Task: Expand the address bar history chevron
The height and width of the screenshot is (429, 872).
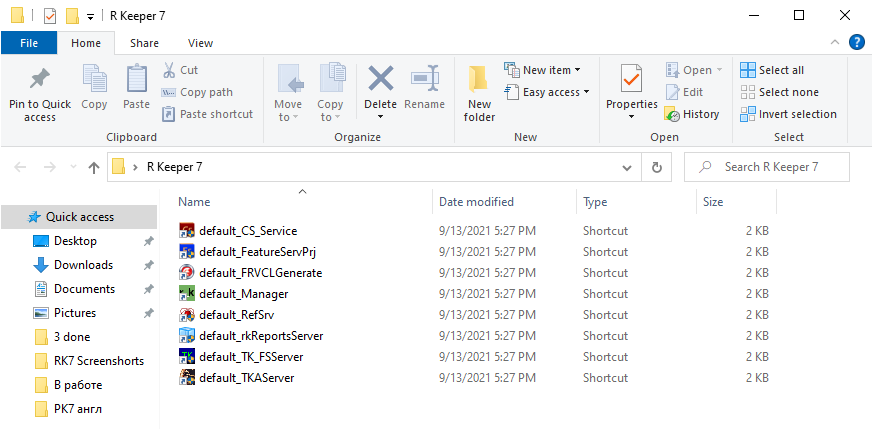Action: point(627,167)
